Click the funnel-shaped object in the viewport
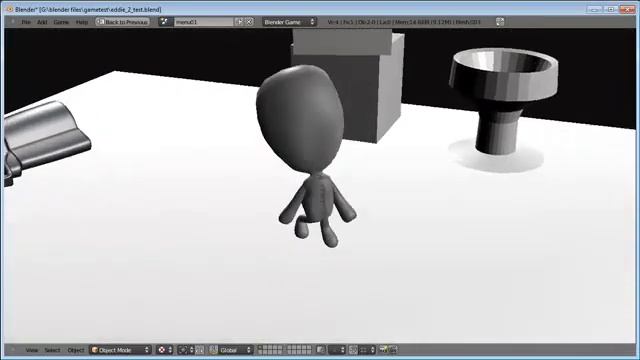The height and width of the screenshot is (360, 640). [x=503, y=100]
